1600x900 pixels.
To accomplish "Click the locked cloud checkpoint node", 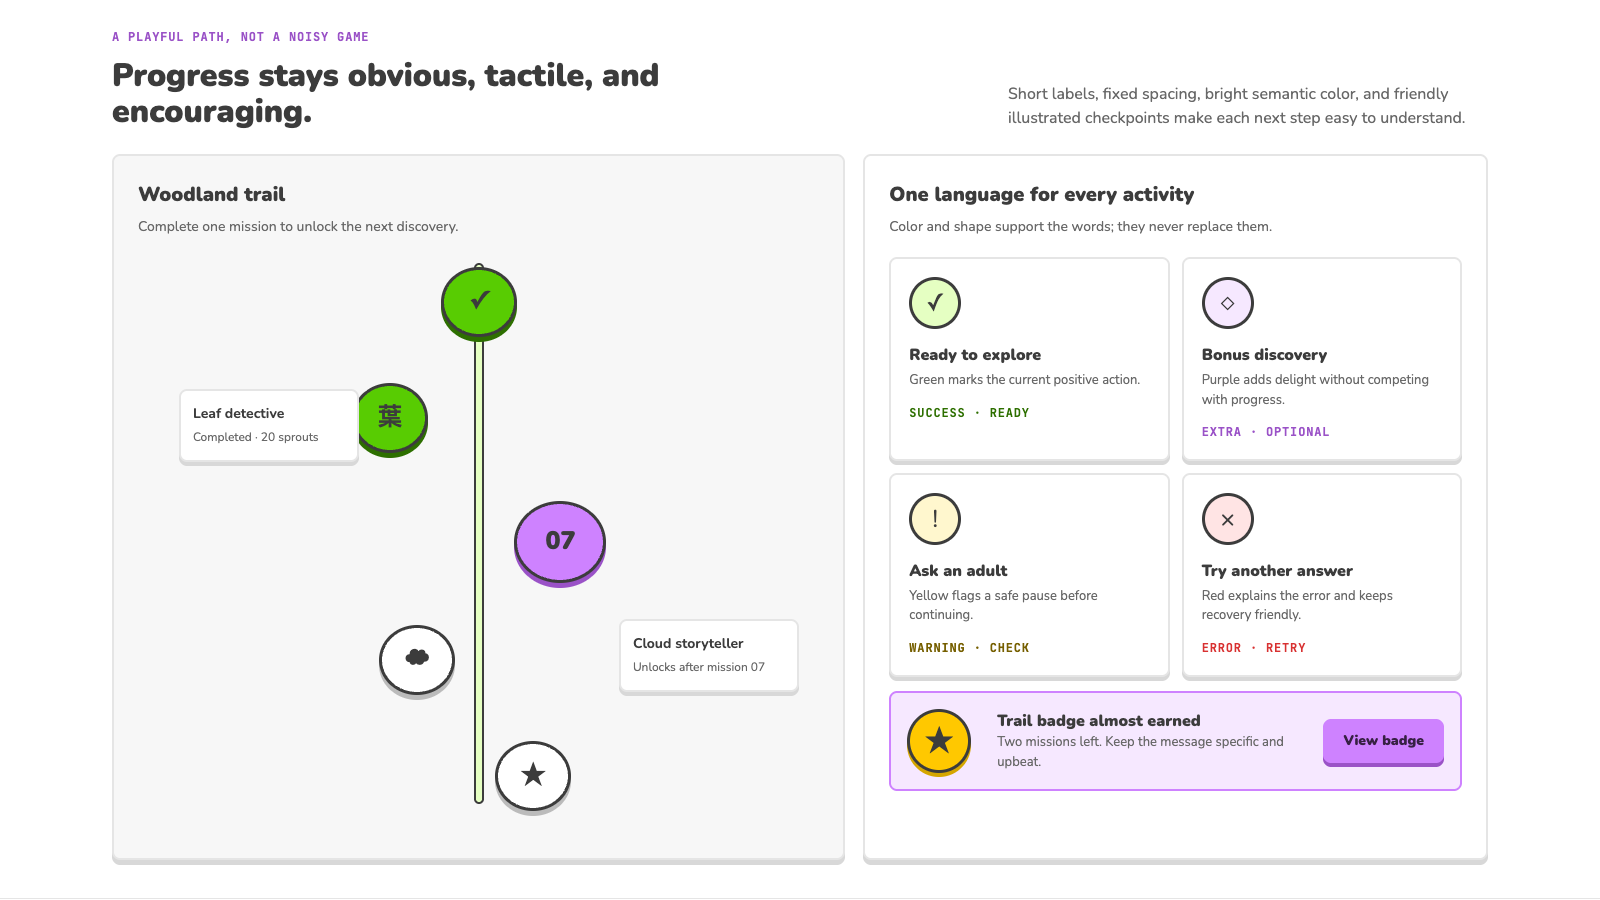I will coord(417,661).
